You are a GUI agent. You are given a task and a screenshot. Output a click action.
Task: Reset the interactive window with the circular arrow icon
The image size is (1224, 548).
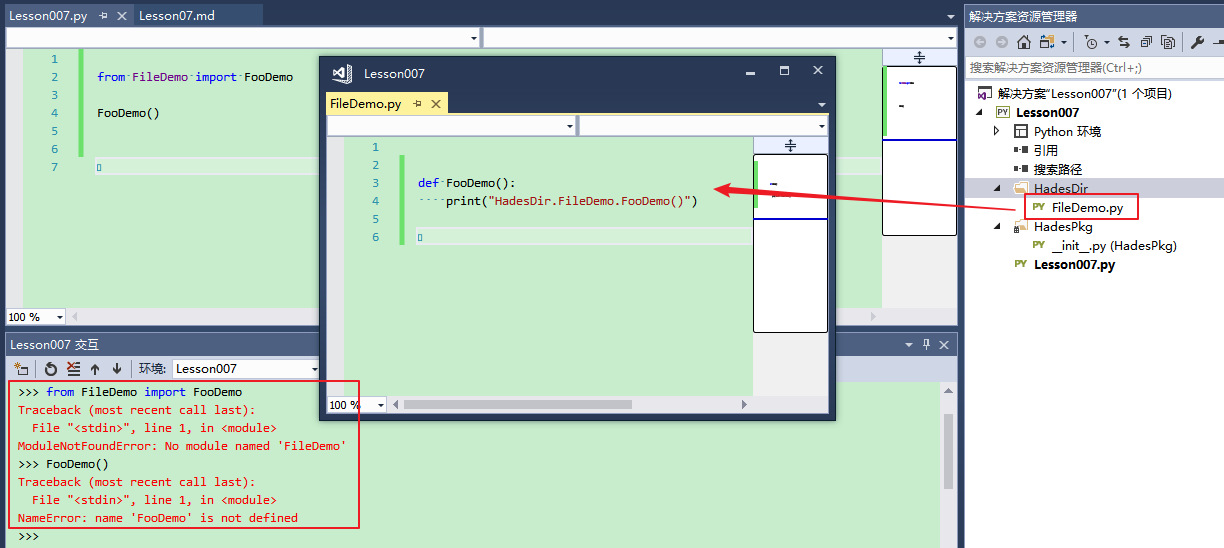(52, 369)
